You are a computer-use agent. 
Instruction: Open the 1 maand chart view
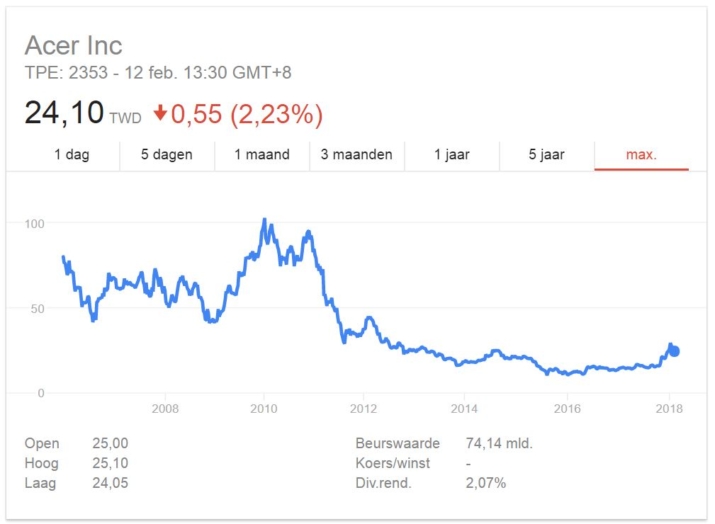pyautogui.click(x=262, y=155)
